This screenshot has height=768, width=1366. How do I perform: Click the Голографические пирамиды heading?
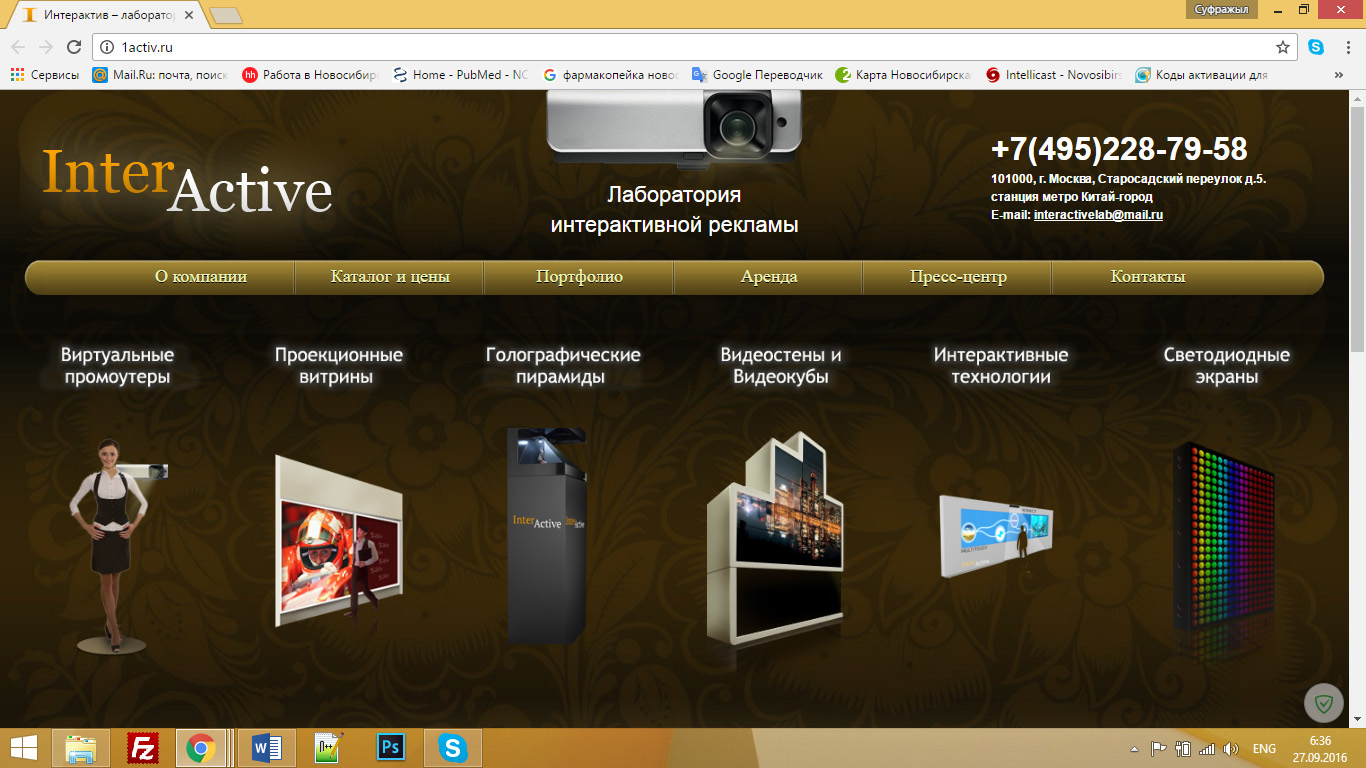pos(562,366)
